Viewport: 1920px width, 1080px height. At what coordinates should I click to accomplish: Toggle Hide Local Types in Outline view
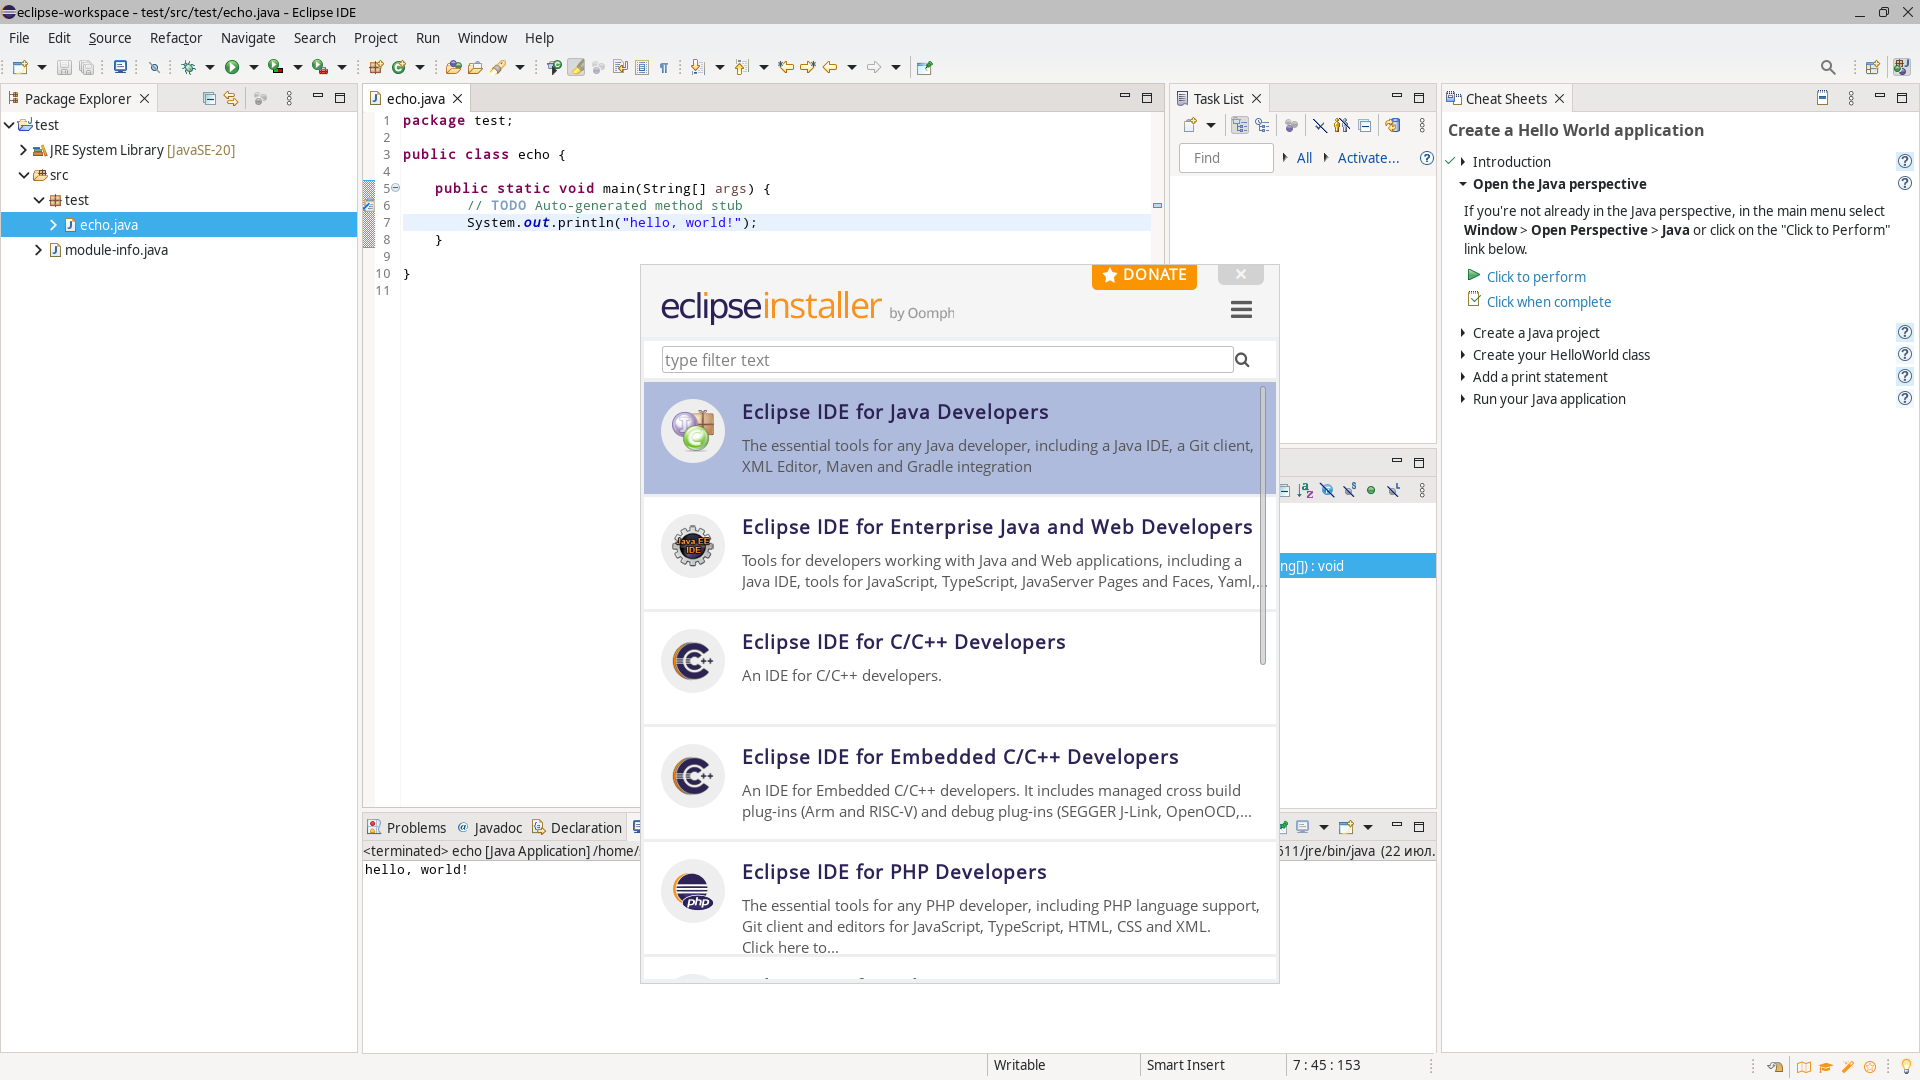tap(1393, 490)
